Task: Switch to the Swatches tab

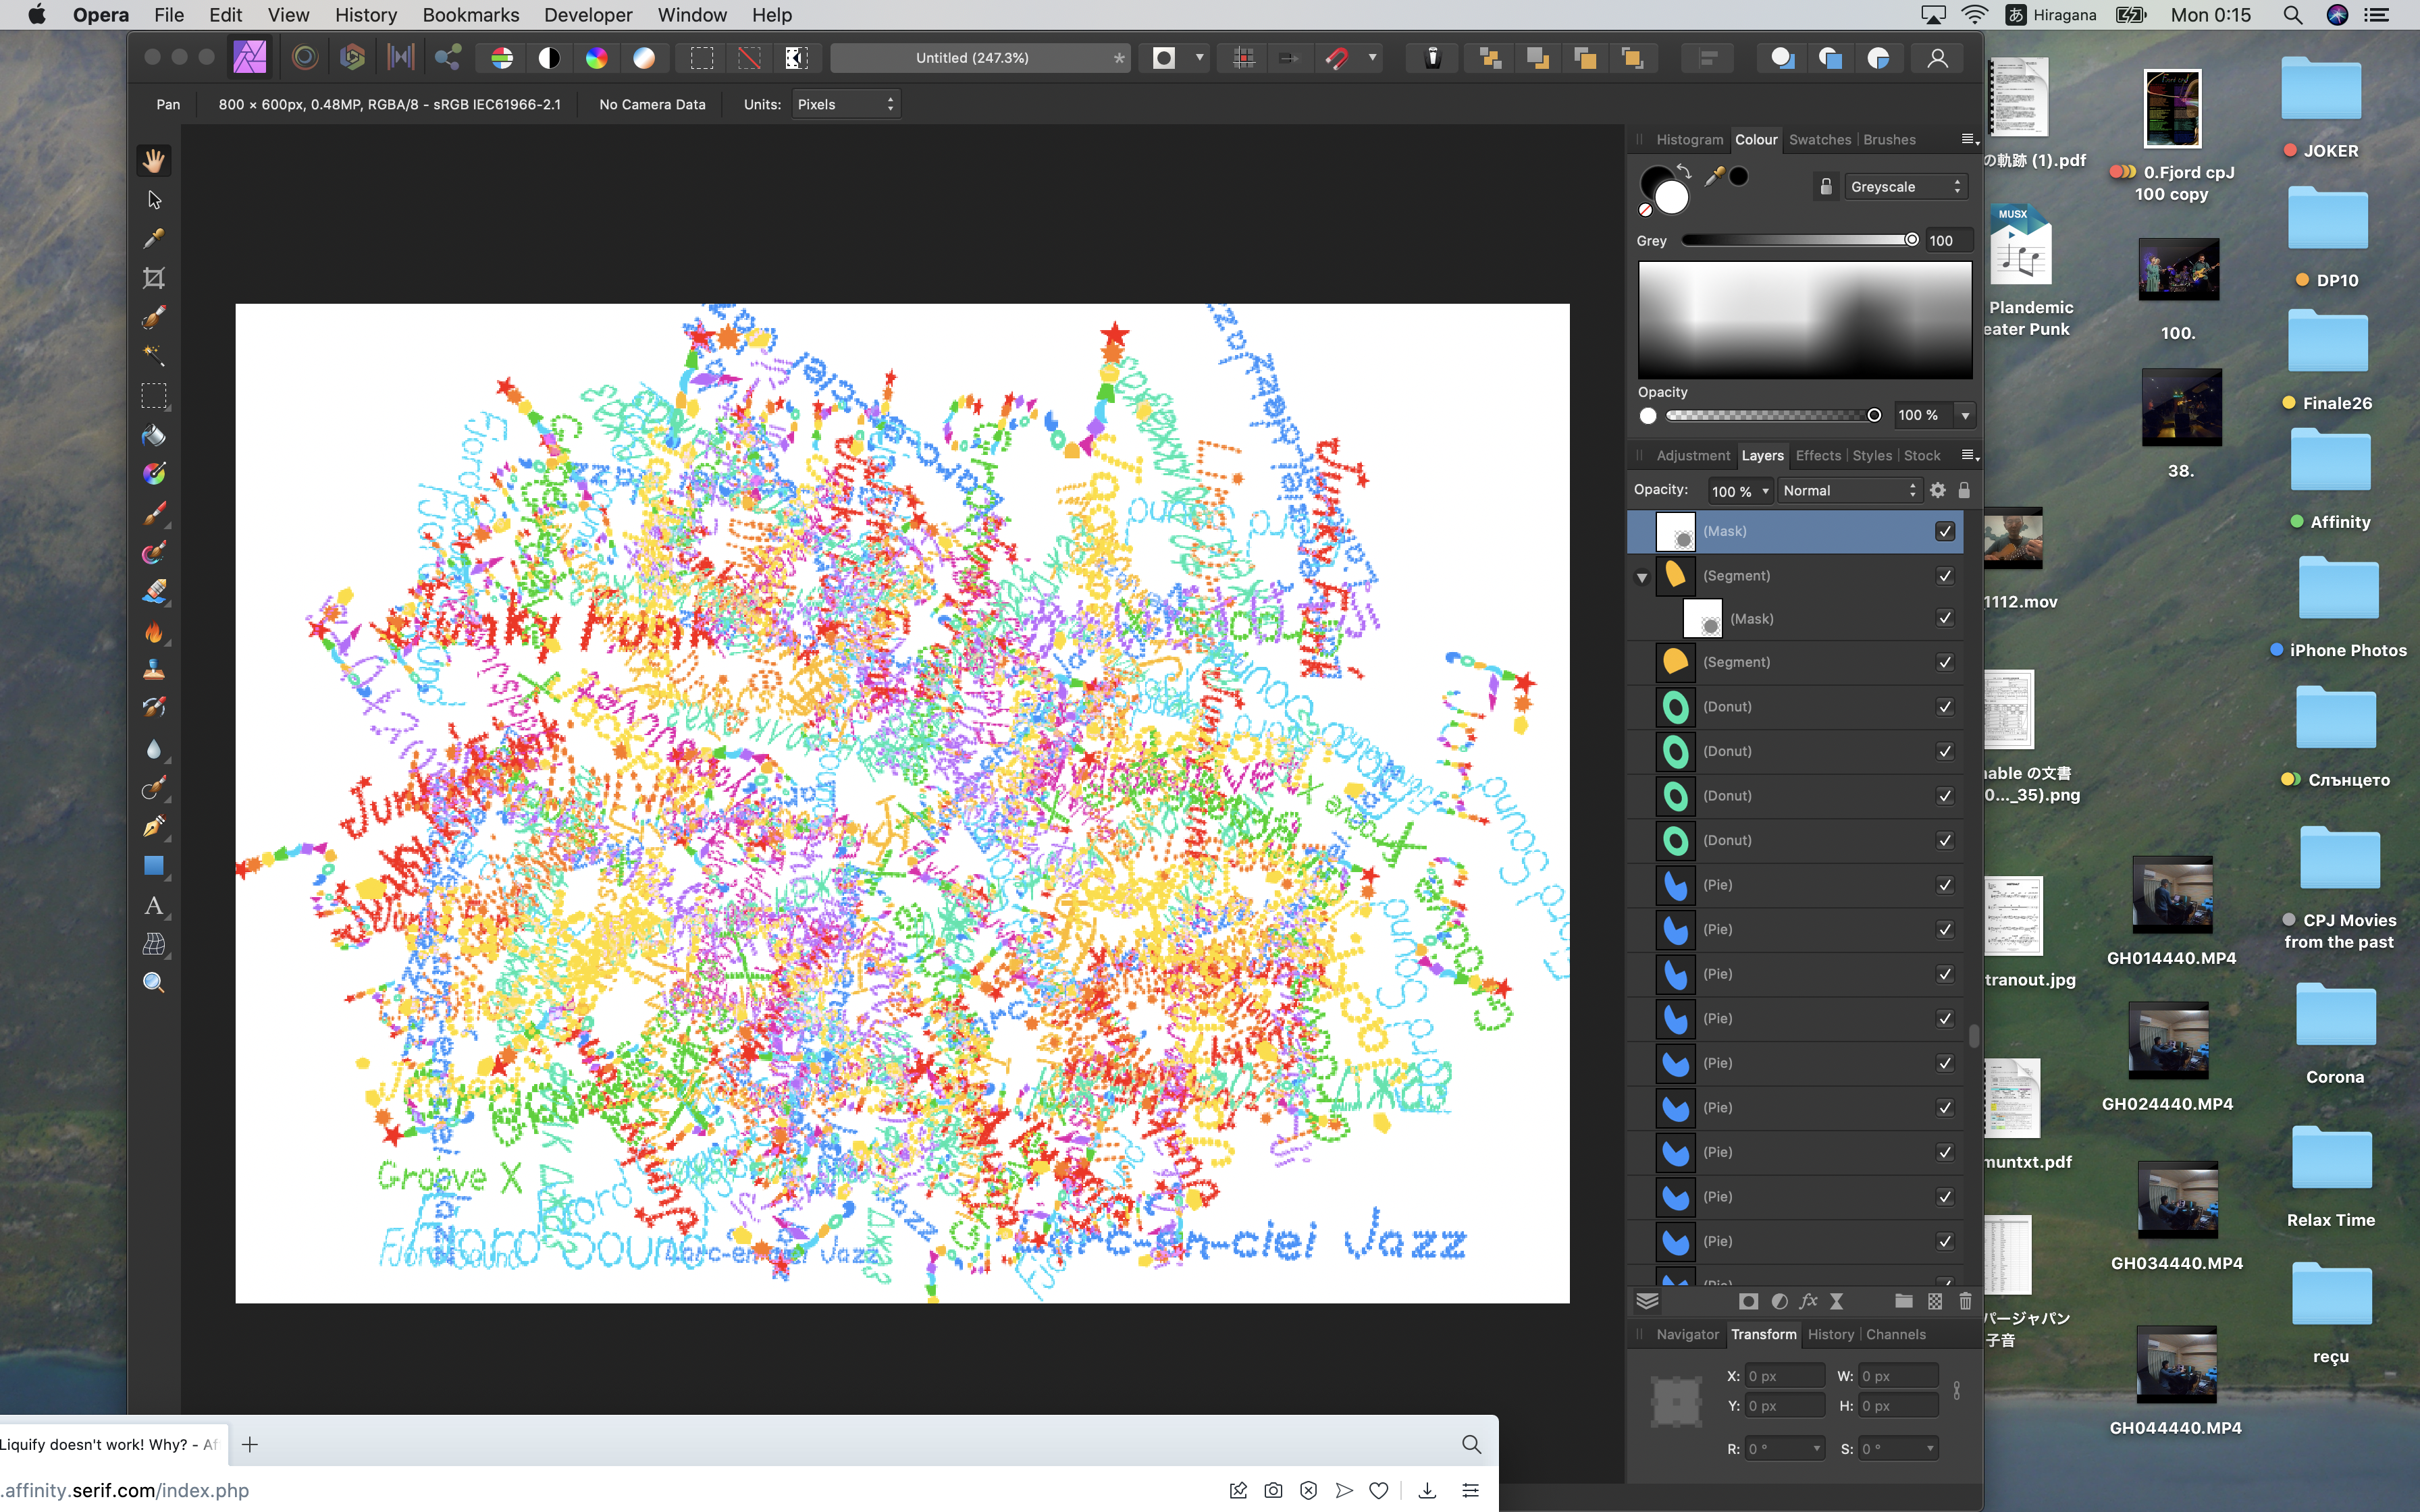Action: pyautogui.click(x=1819, y=140)
